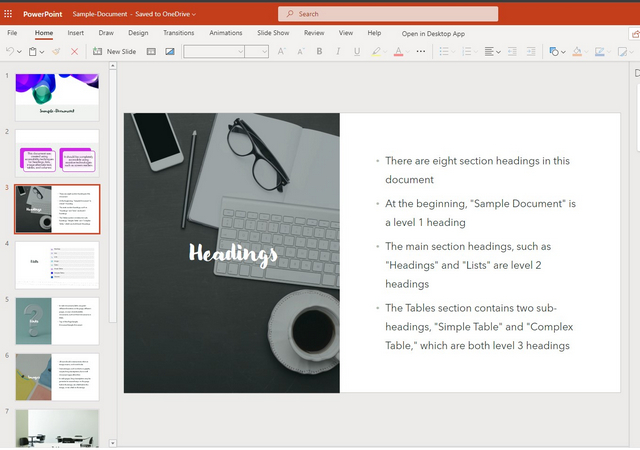Select the Format Painter icon

click(x=56, y=51)
